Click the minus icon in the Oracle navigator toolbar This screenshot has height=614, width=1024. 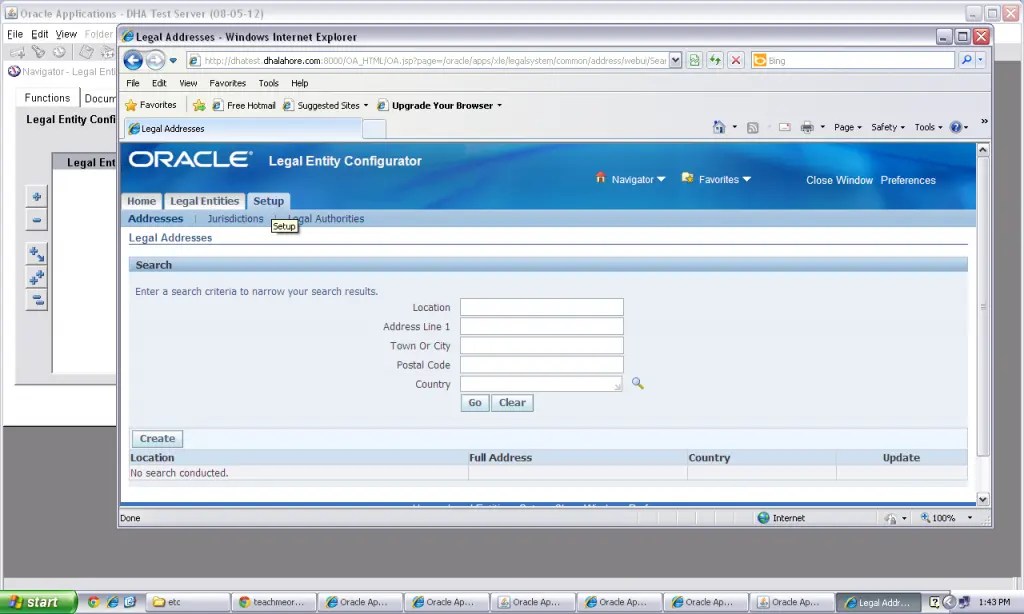click(36, 219)
